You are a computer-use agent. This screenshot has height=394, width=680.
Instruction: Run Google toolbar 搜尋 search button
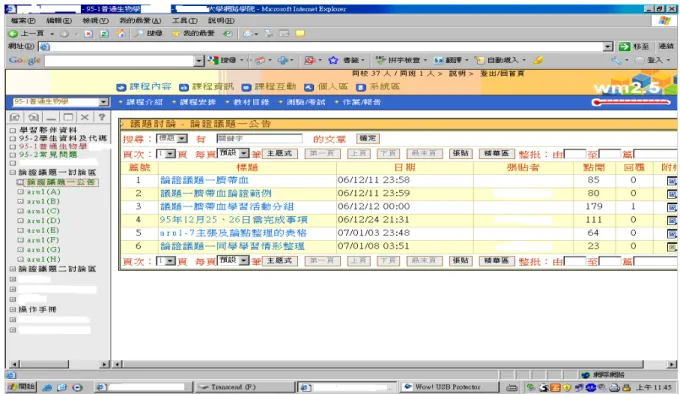[222, 60]
